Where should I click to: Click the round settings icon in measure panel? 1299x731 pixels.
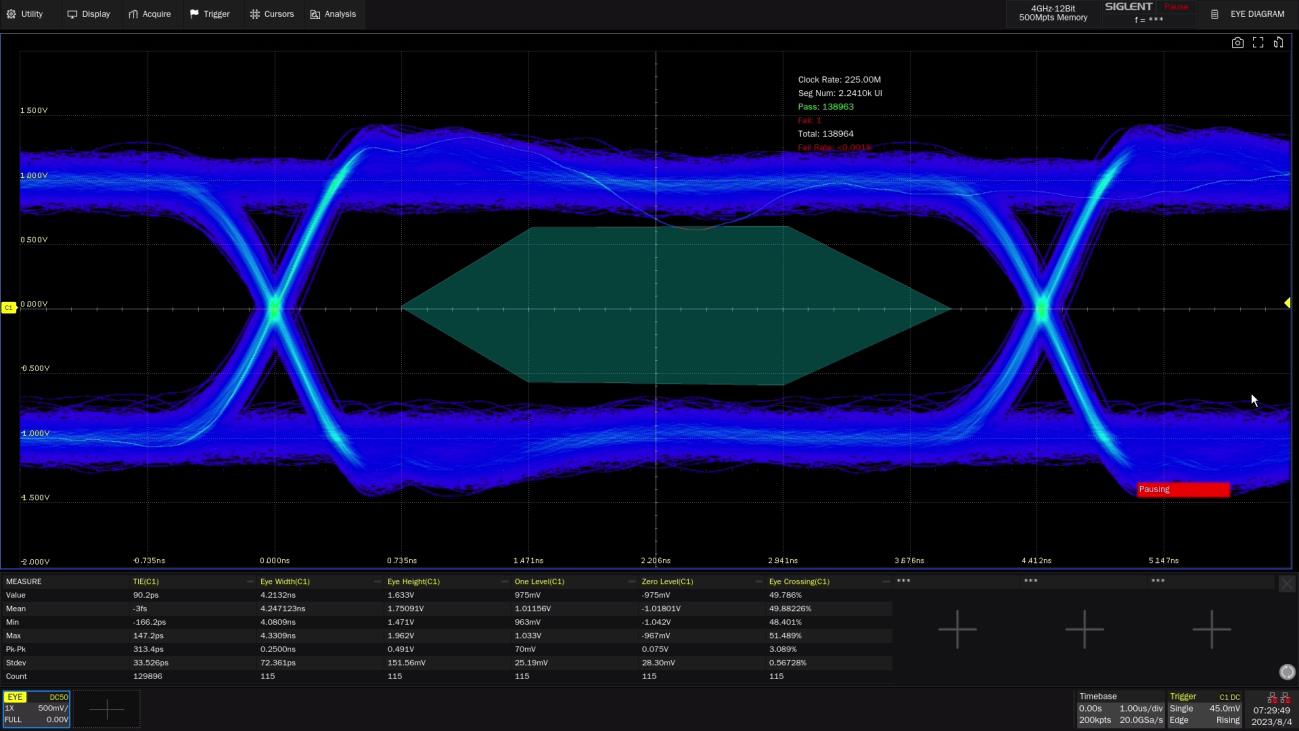coord(1287,672)
